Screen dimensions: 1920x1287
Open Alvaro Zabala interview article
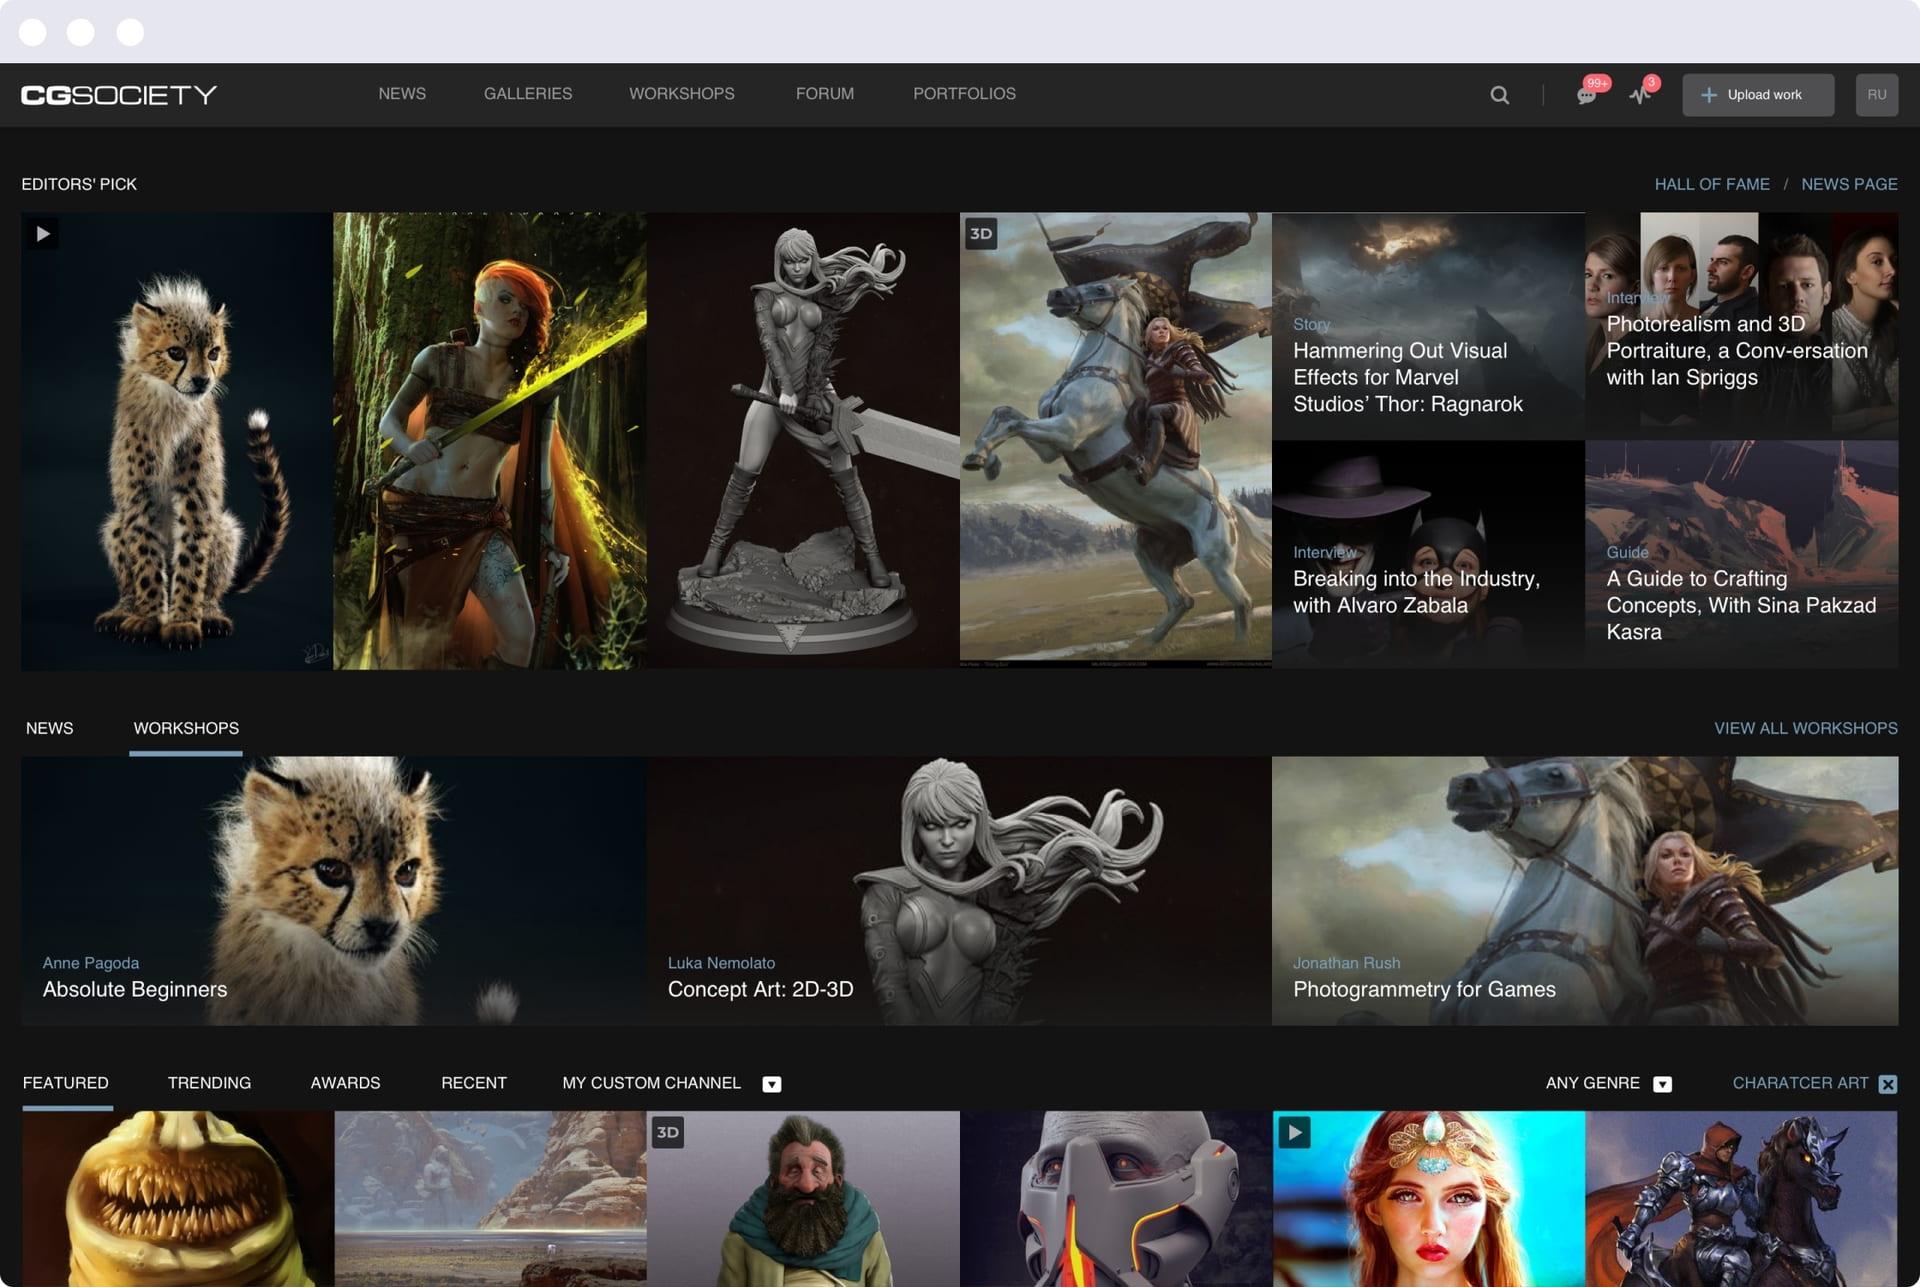(x=1428, y=554)
